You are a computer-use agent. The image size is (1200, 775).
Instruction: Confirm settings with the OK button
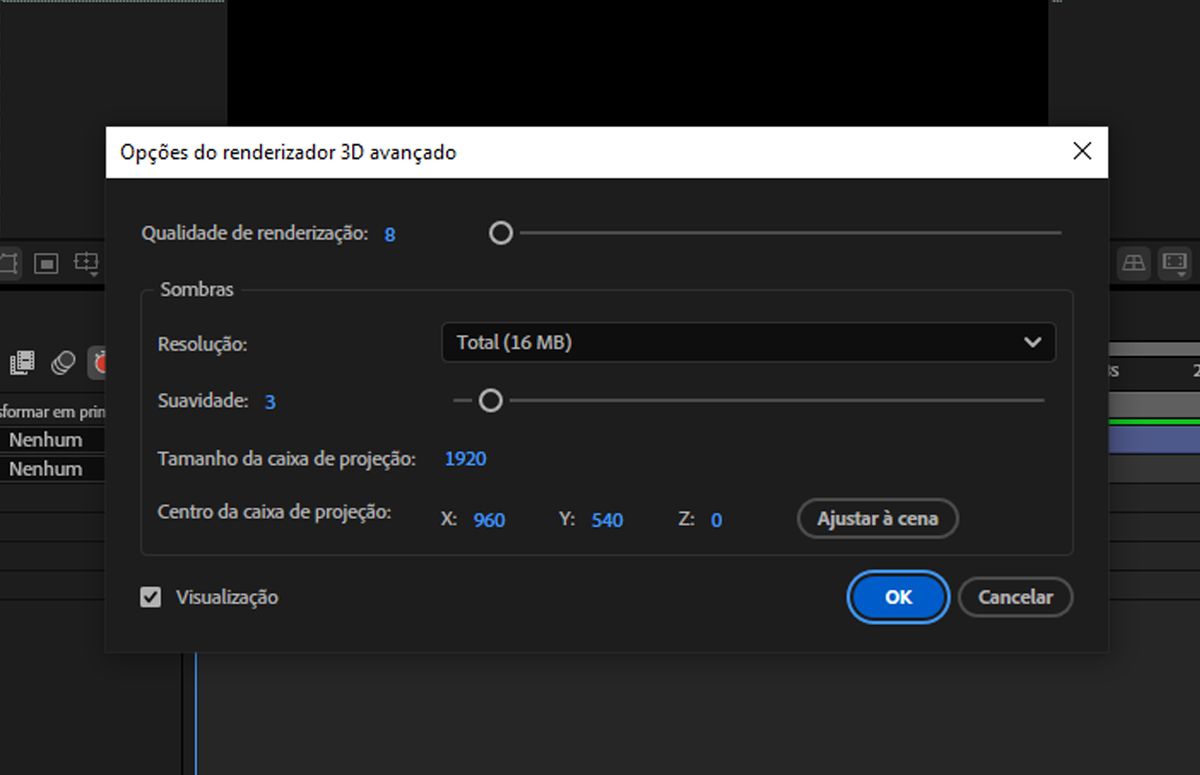pyautogui.click(x=897, y=597)
